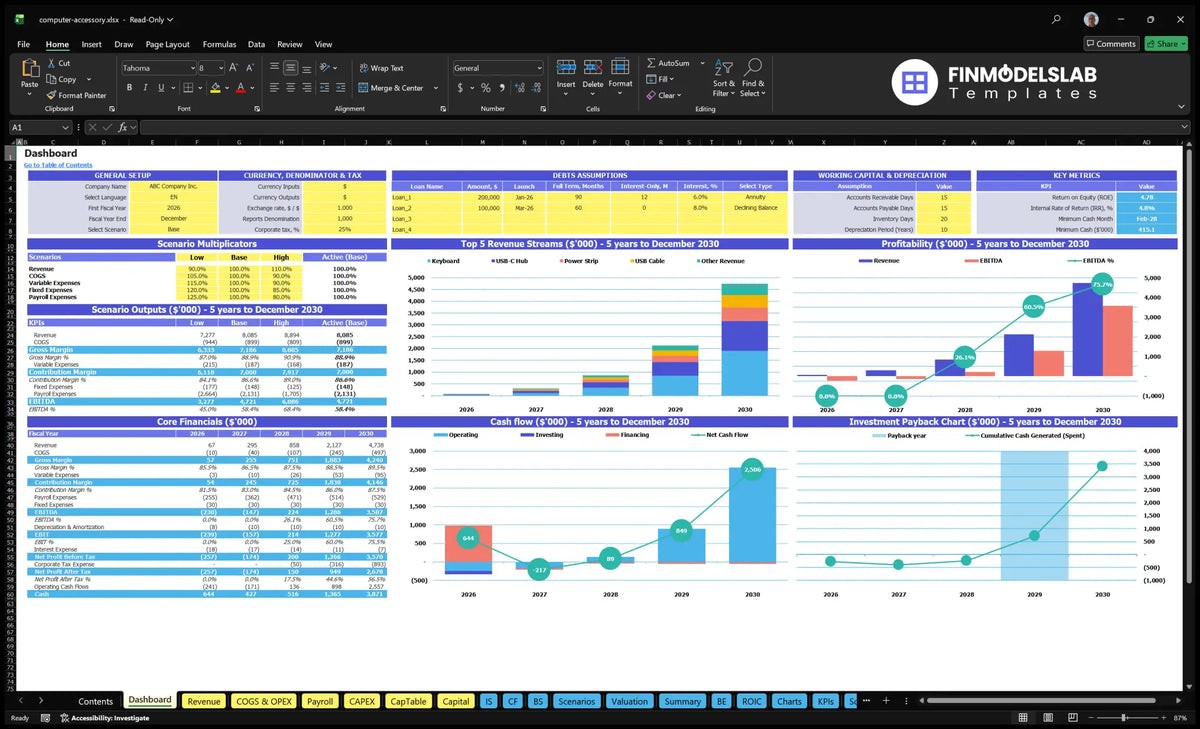Viewport: 1200px width, 729px height.
Task: Click the Cut scissors icon
Action: [51, 63]
